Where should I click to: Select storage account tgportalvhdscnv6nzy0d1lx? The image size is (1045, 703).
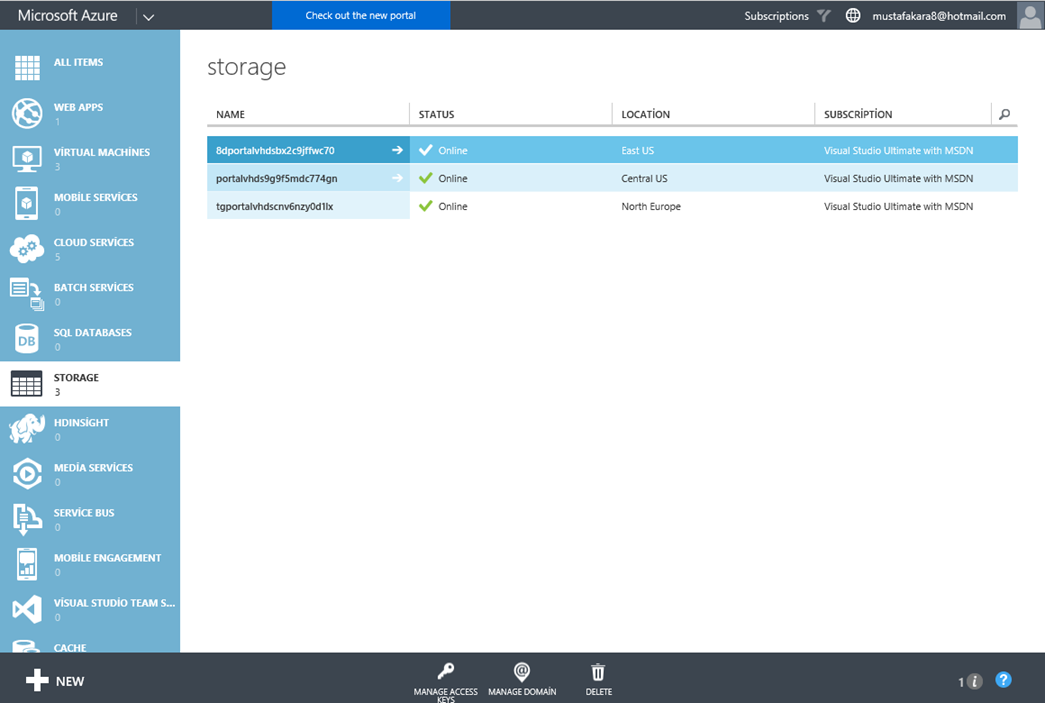275,207
